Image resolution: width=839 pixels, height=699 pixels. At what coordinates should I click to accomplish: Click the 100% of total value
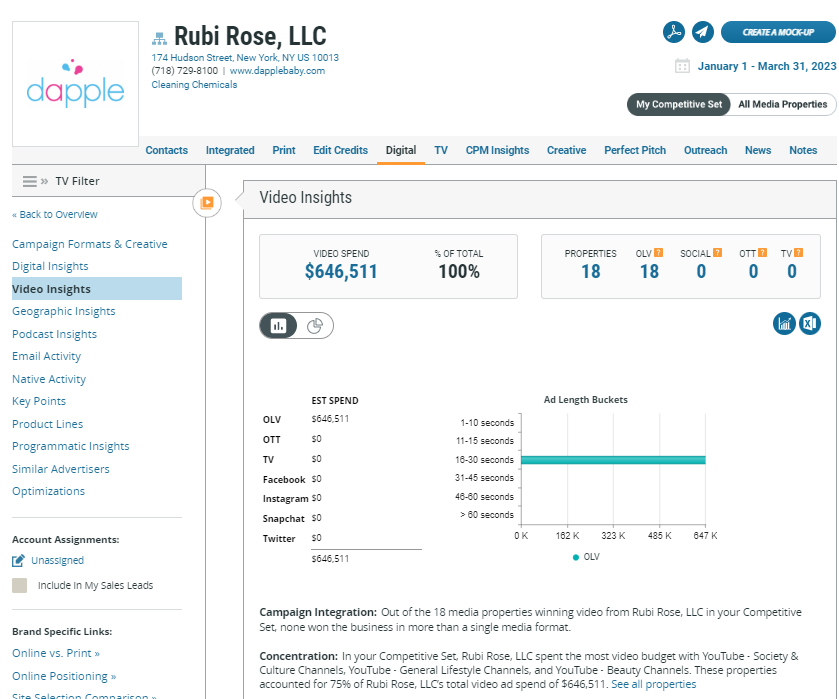click(x=459, y=272)
